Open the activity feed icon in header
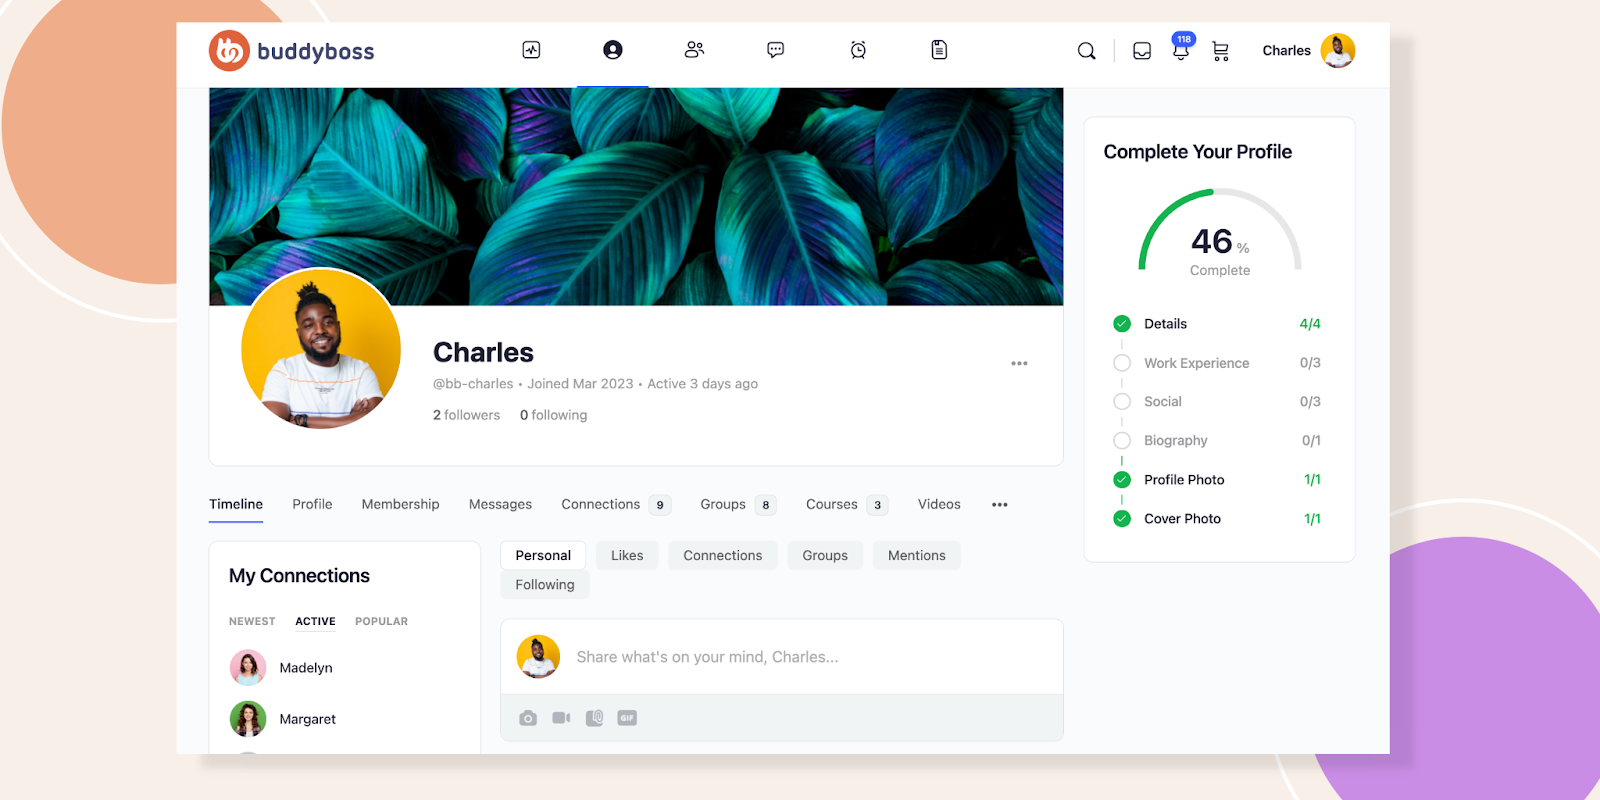 (531, 50)
